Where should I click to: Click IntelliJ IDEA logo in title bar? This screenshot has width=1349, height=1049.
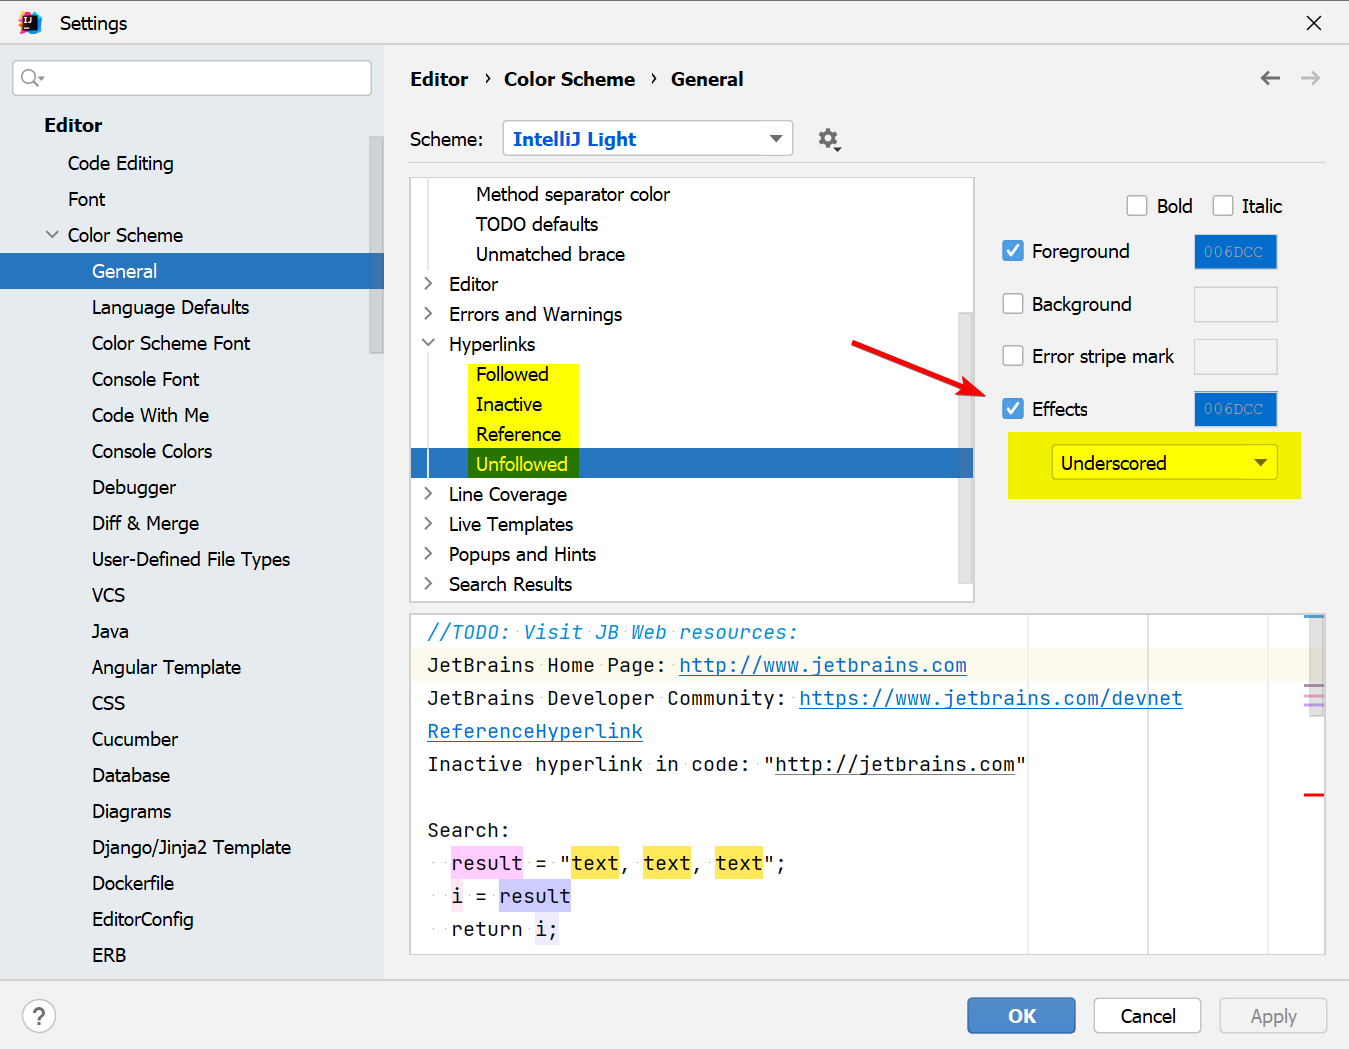tap(30, 22)
